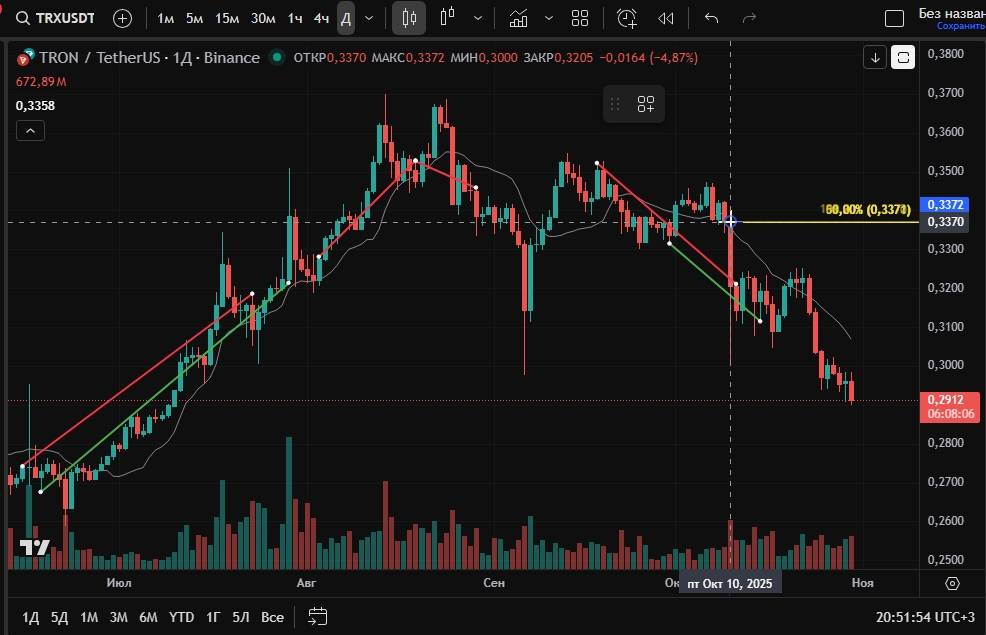Open the layout setup square icon
Image resolution: width=986 pixels, height=635 pixels.
895,18
